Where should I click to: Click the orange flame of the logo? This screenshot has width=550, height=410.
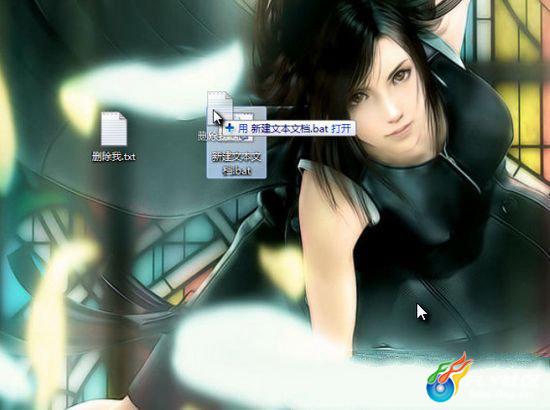point(460,368)
